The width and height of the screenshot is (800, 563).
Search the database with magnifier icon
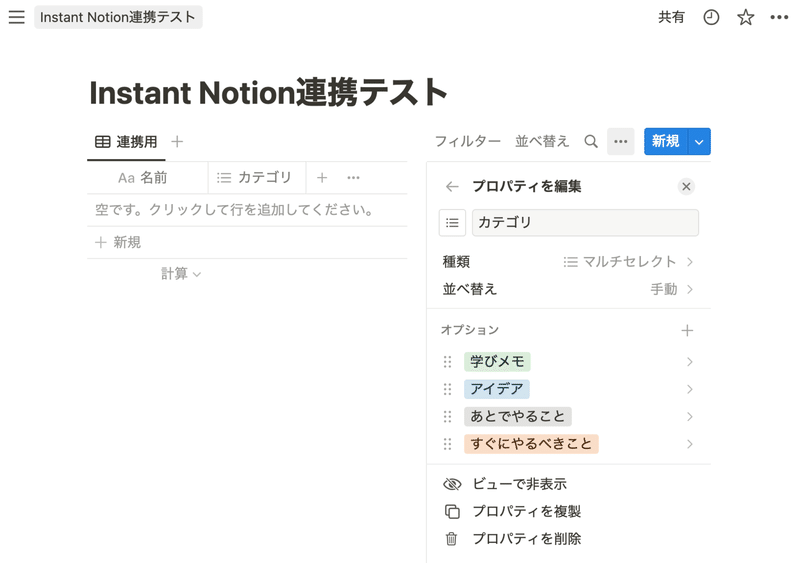pyautogui.click(x=591, y=141)
